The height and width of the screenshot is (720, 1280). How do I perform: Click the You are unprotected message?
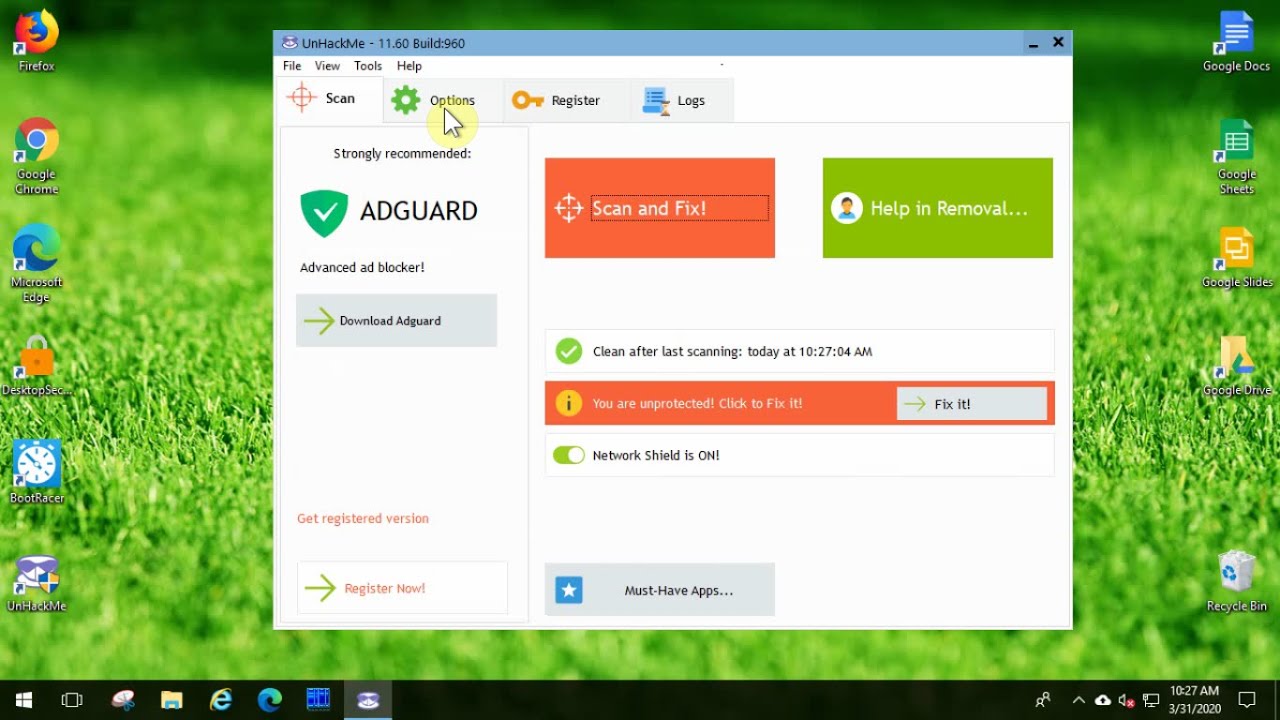(x=697, y=404)
